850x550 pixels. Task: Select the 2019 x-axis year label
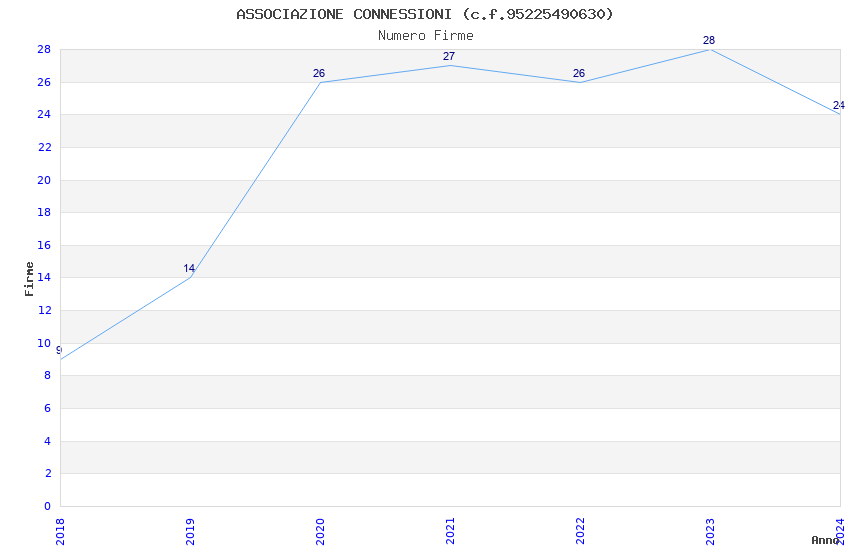pos(190,532)
